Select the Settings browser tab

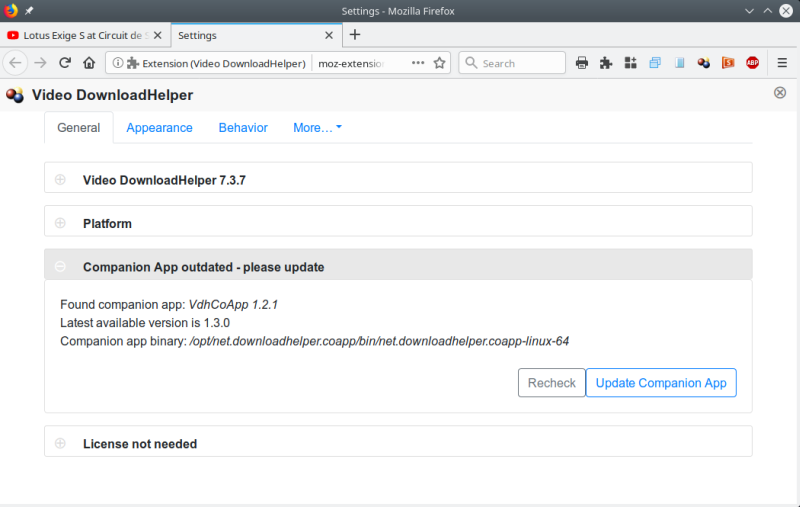point(256,35)
